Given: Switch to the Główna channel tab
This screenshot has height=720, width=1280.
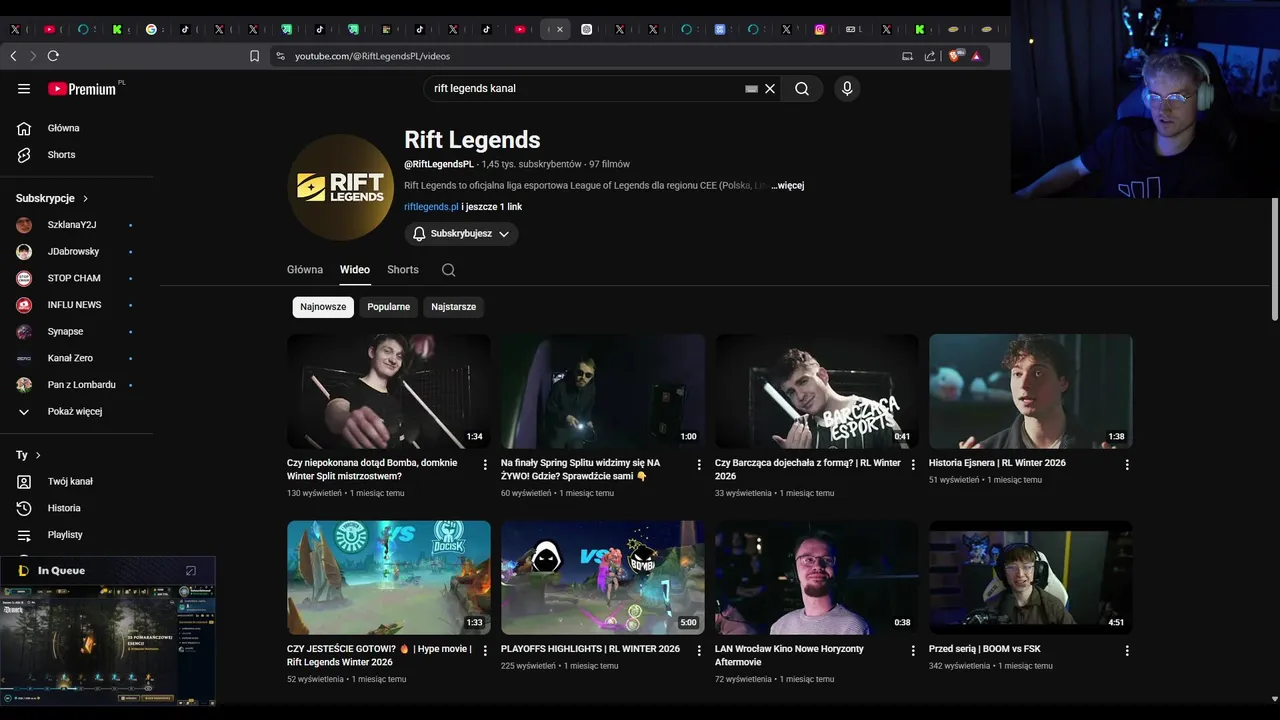Looking at the screenshot, I should coord(305,270).
